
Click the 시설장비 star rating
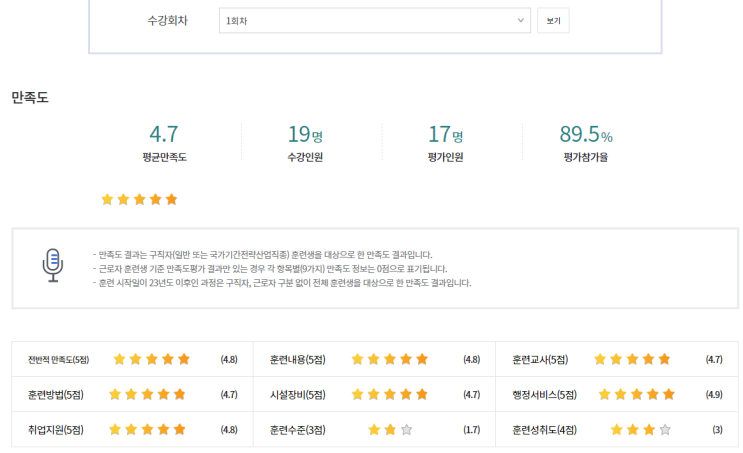(x=389, y=394)
